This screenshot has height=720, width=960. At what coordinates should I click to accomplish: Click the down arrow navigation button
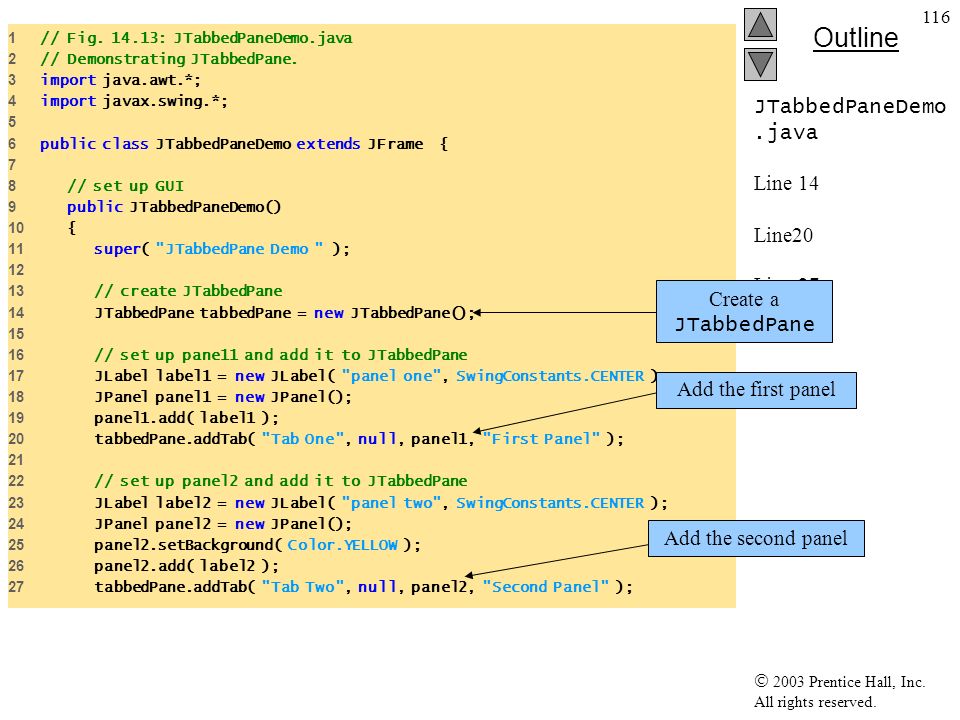click(x=760, y=64)
